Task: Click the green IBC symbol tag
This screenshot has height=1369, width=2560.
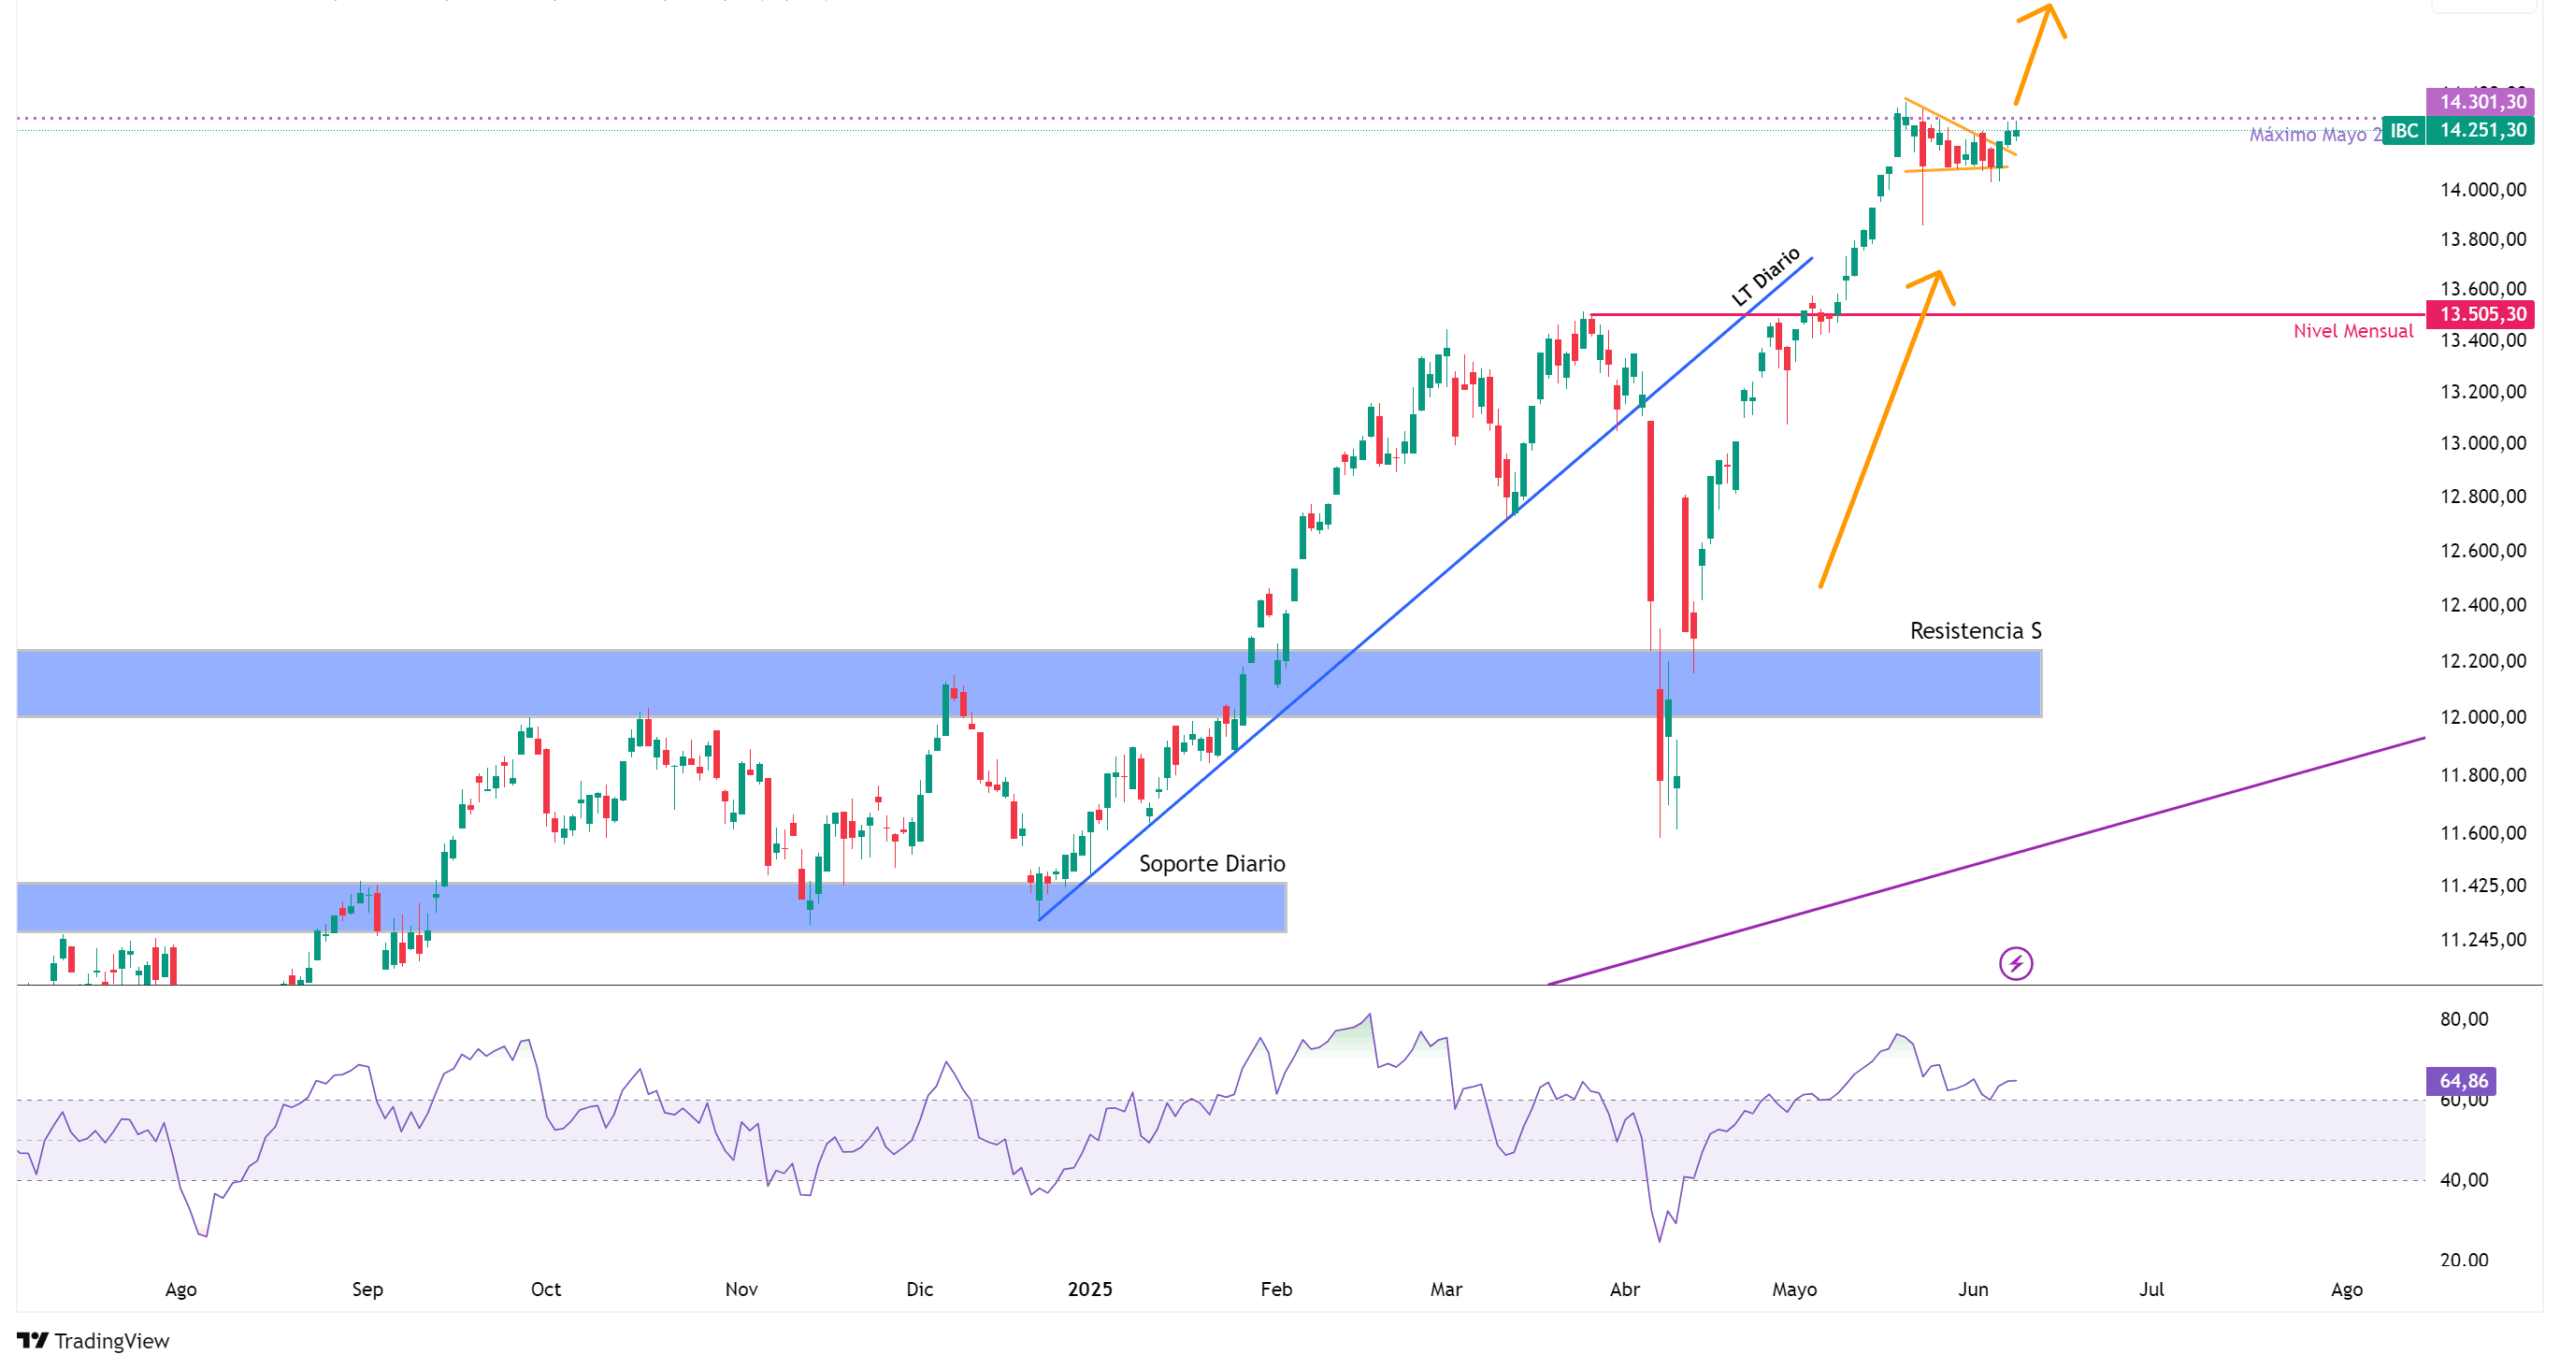Action: [x=2402, y=131]
